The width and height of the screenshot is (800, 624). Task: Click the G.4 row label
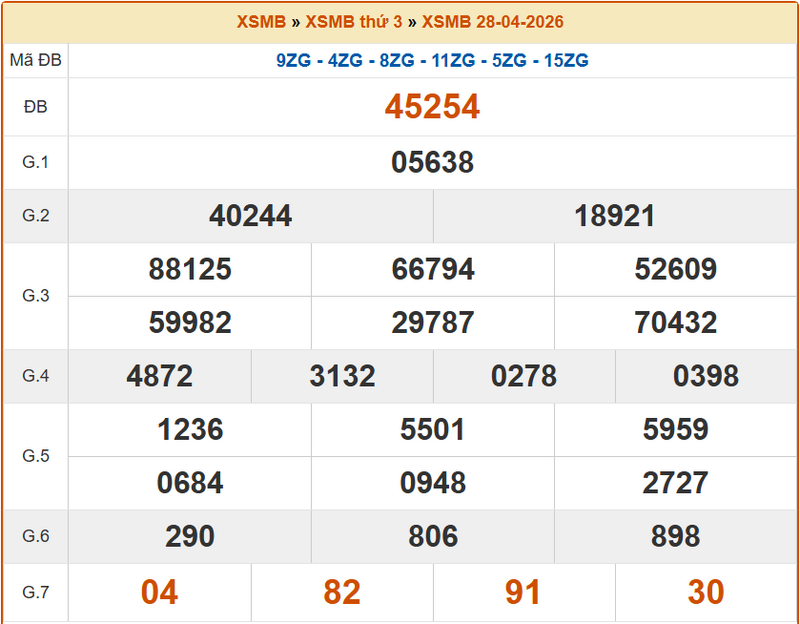pyautogui.click(x=36, y=377)
